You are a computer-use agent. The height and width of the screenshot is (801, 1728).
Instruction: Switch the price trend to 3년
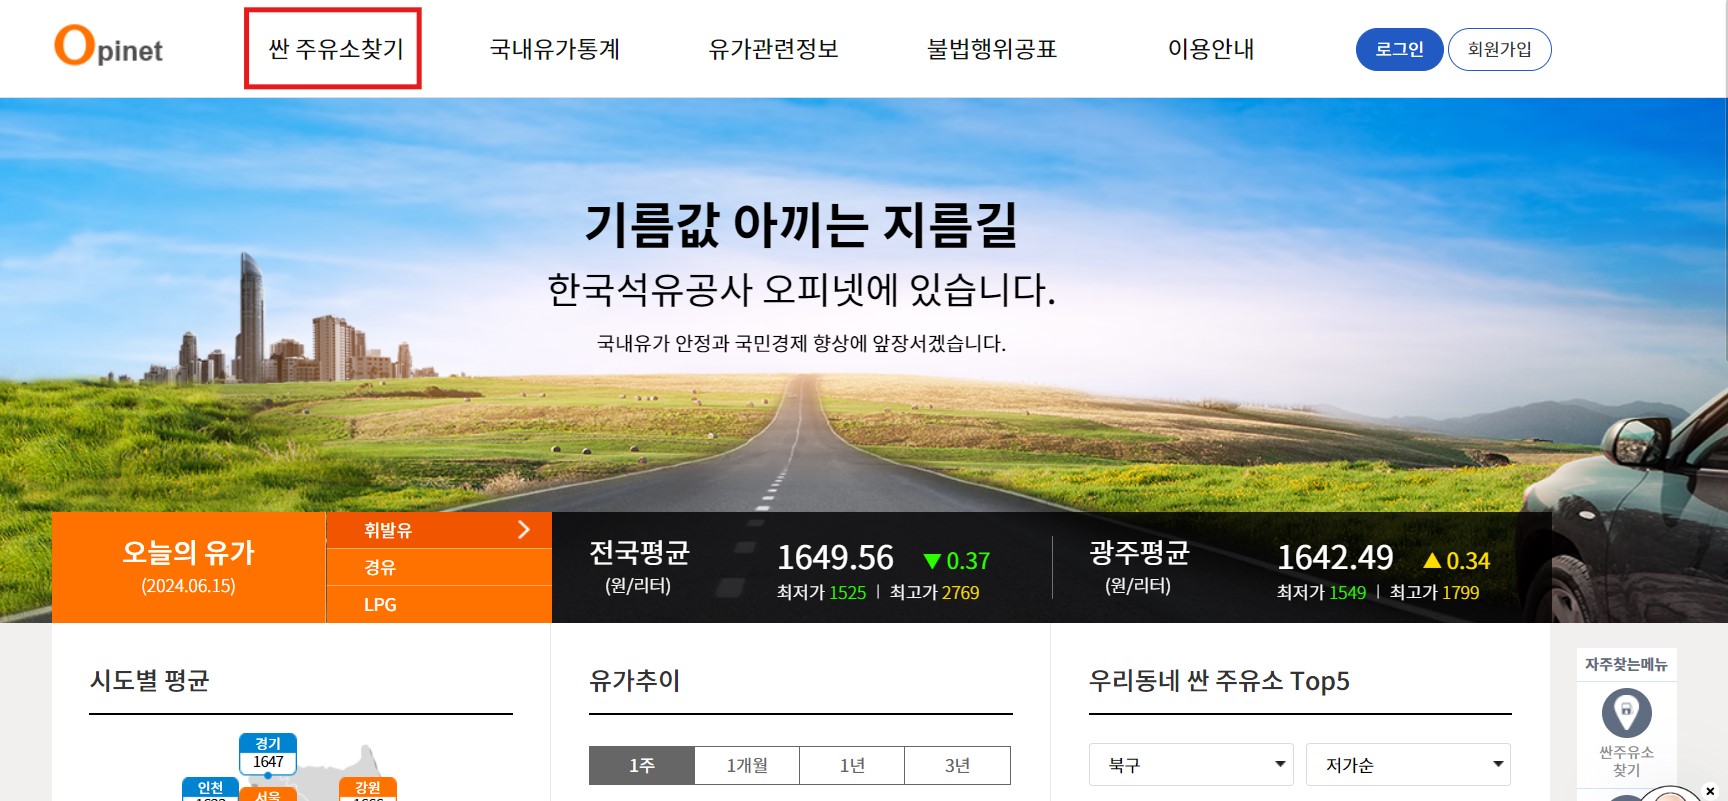coord(957,765)
